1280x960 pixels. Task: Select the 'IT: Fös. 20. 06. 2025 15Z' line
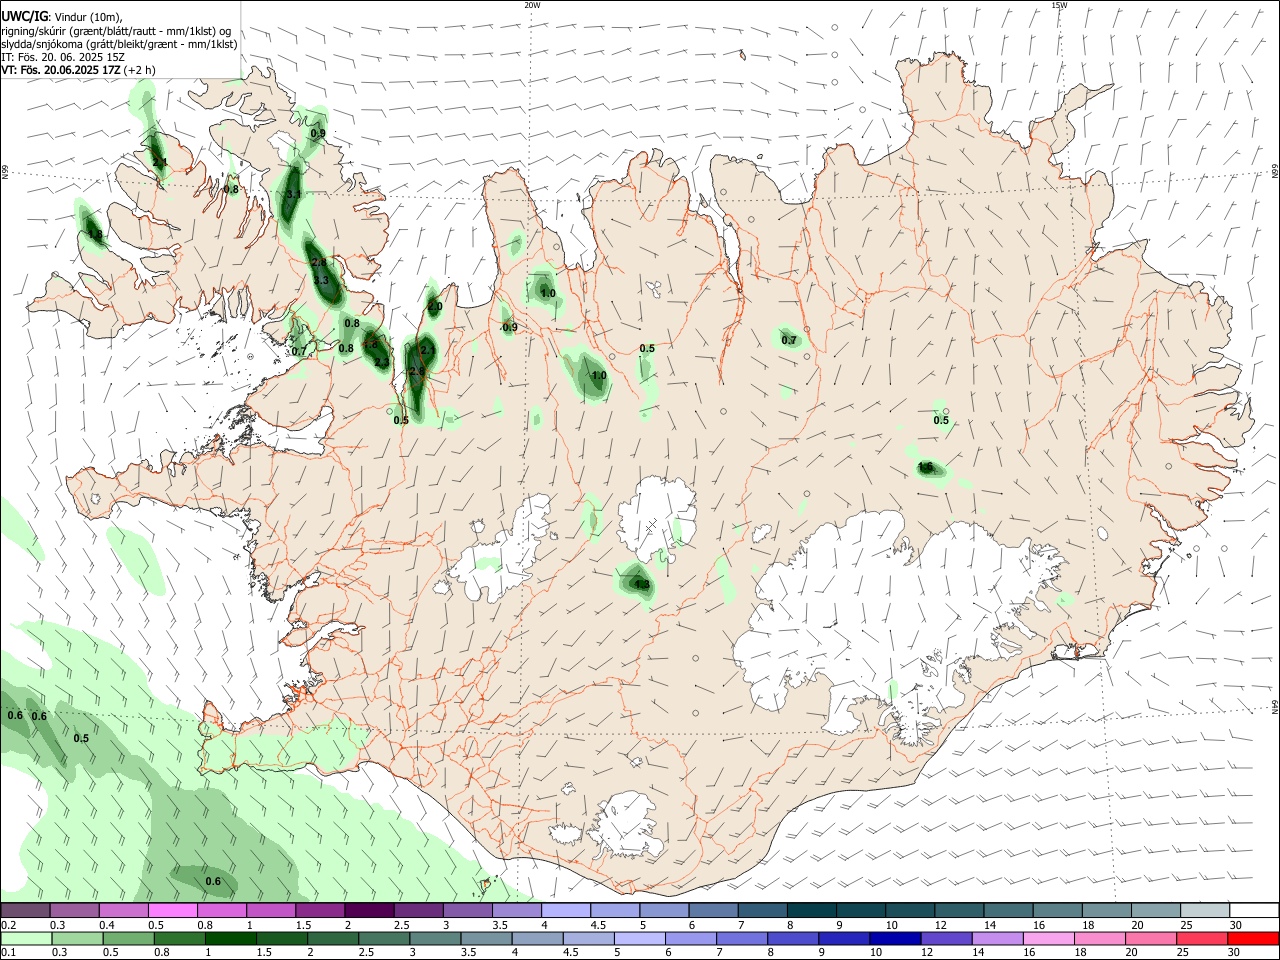(x=63, y=57)
